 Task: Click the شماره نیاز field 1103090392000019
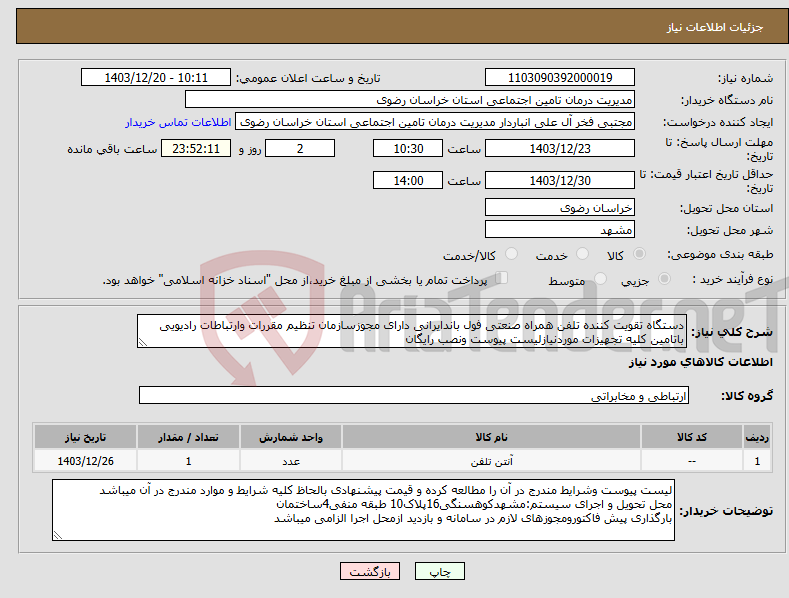[x=560, y=78]
